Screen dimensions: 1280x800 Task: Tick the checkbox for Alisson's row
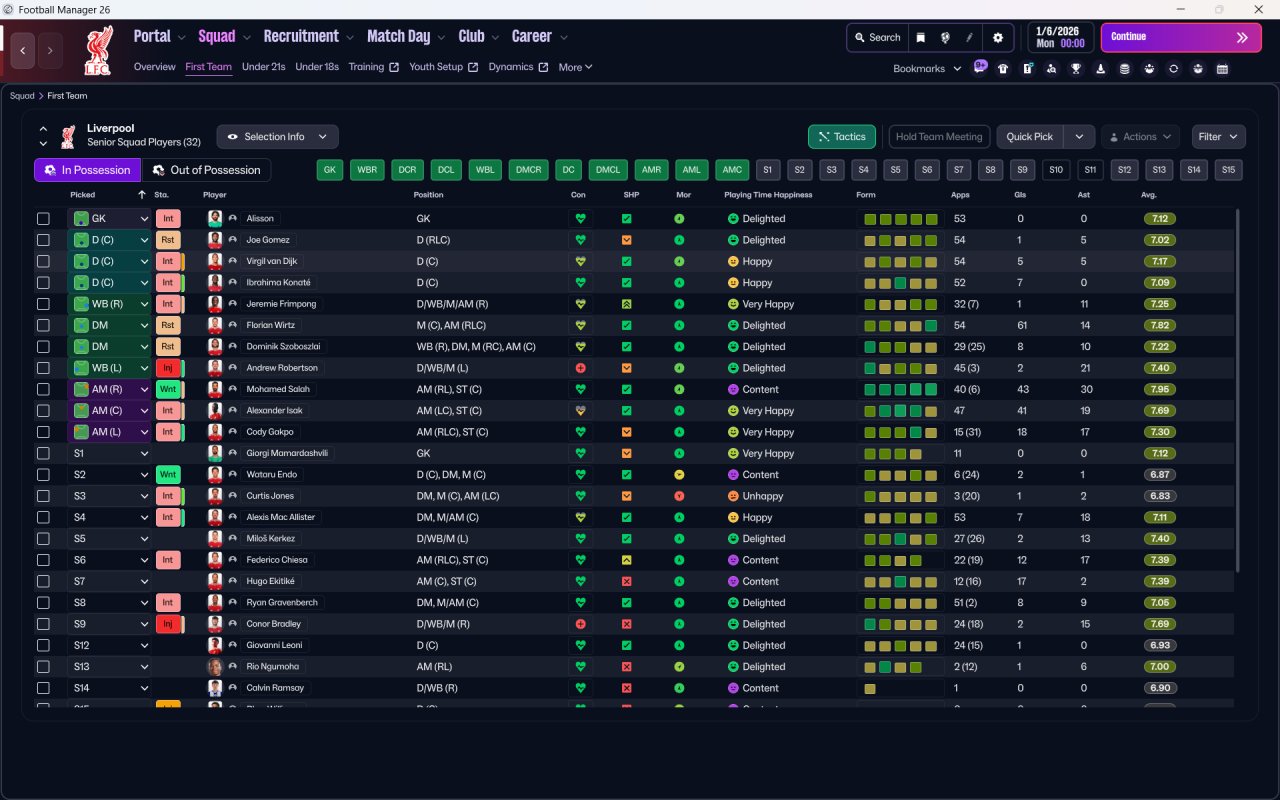pos(43,219)
